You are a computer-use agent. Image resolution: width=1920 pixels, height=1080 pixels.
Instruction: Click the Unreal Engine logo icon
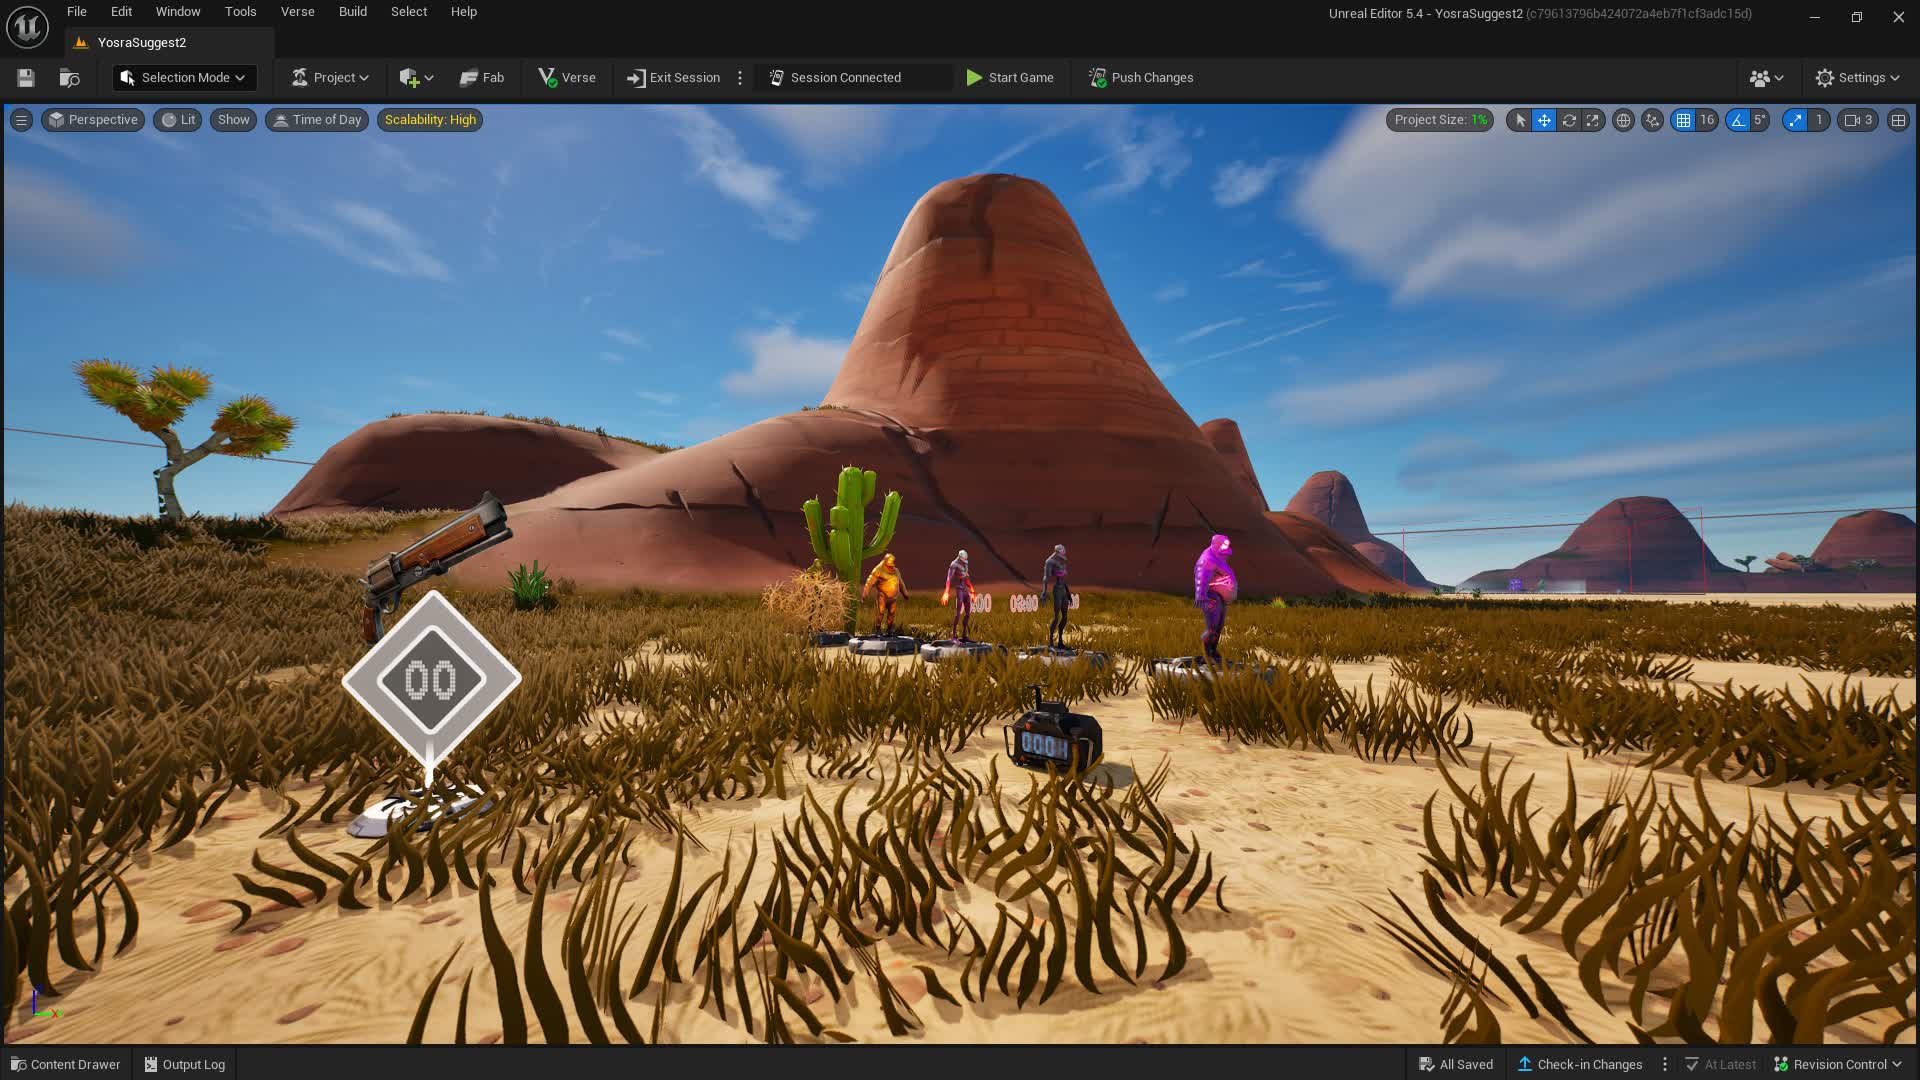(x=27, y=27)
